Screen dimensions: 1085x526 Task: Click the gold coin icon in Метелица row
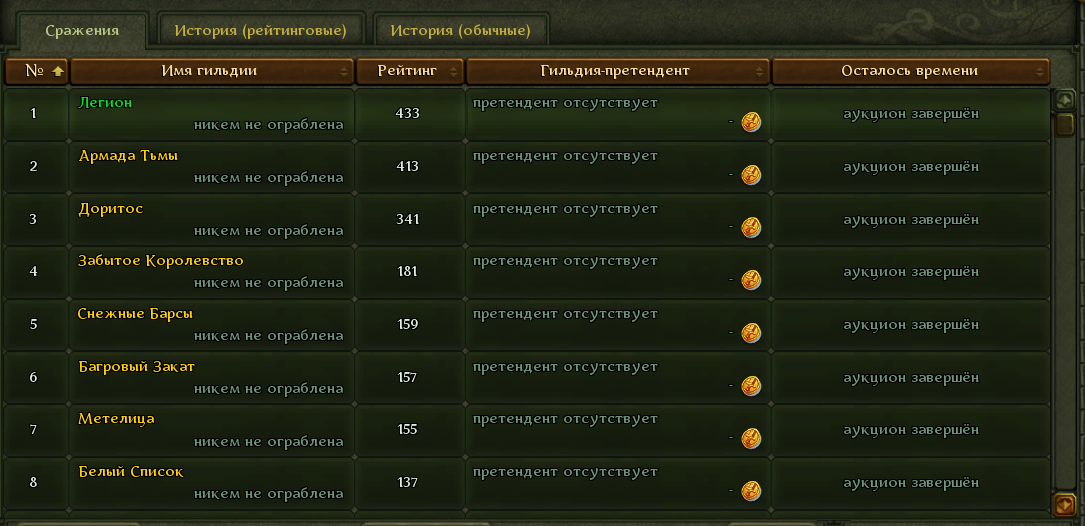pos(751,438)
